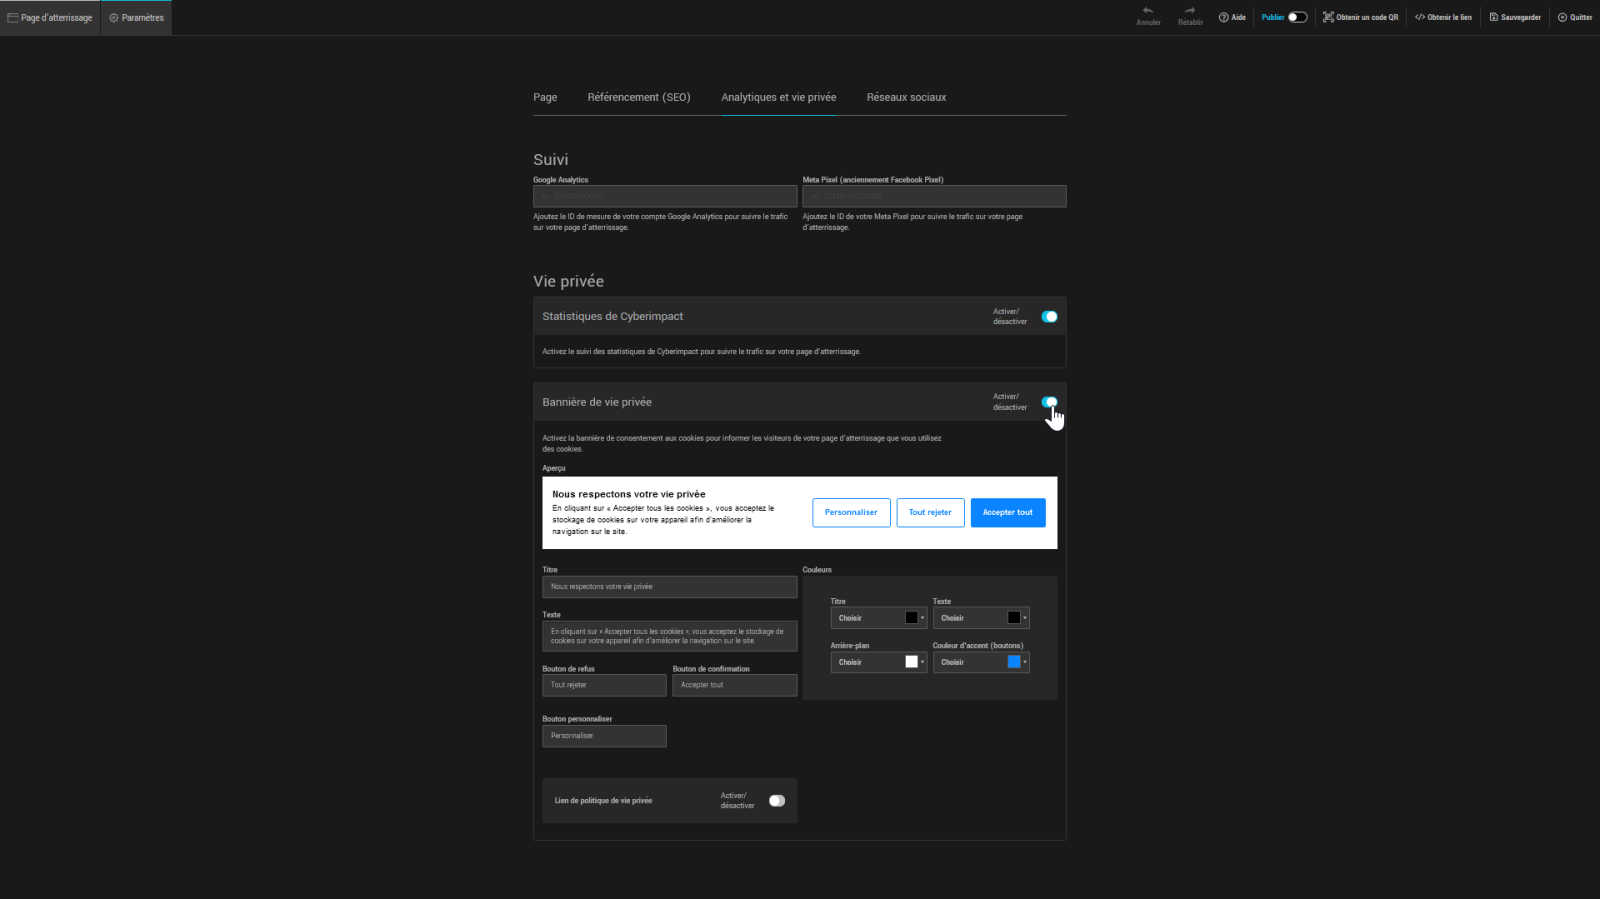
Task: Click the Aperçu label
Action: tap(554, 468)
